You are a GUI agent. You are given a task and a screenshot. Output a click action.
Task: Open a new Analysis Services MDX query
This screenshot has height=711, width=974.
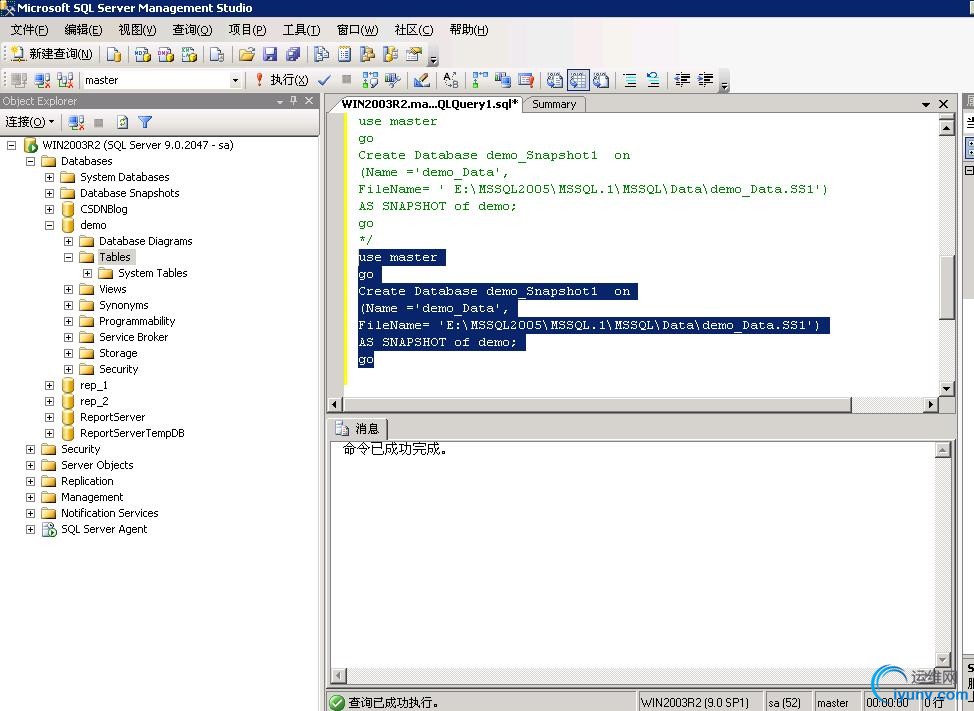click(x=142, y=54)
